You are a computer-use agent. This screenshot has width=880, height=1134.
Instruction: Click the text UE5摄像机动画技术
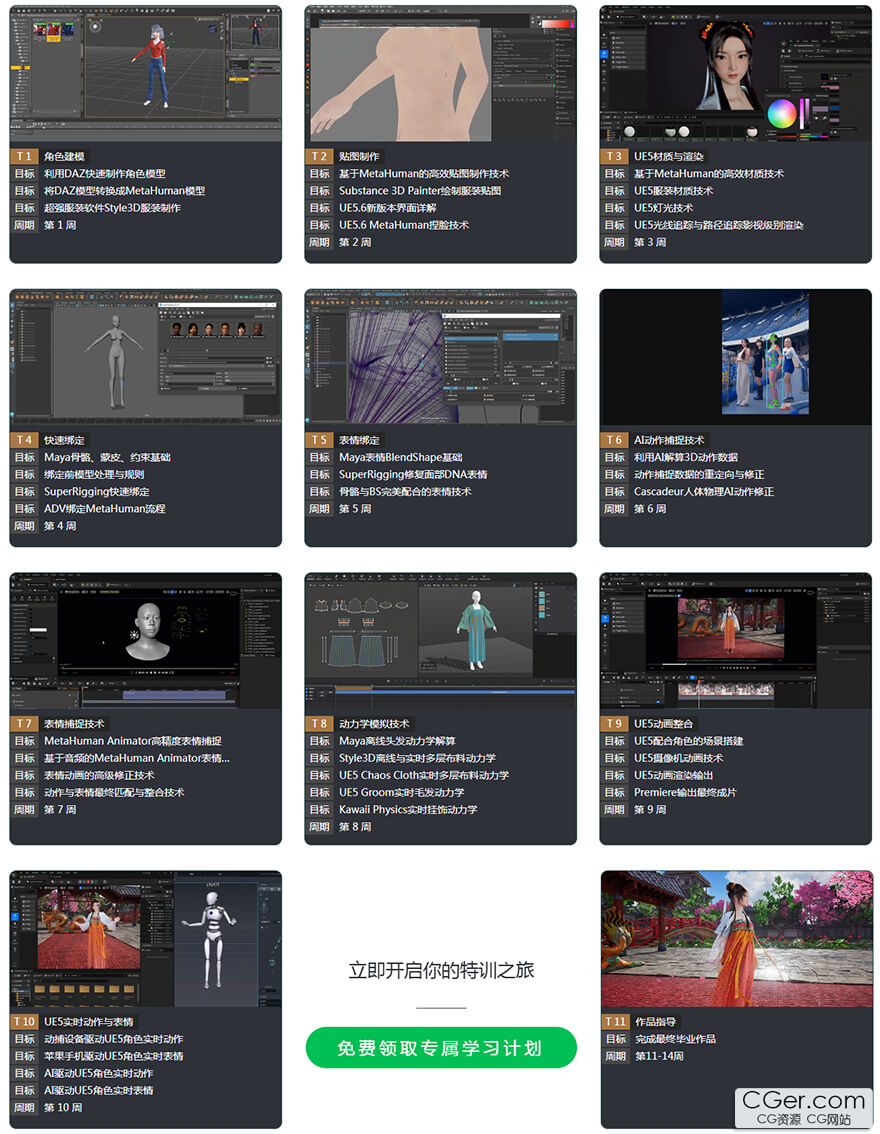coord(678,758)
